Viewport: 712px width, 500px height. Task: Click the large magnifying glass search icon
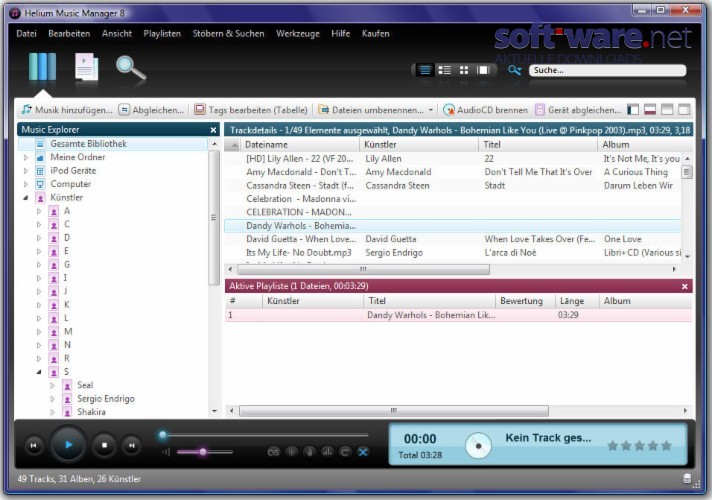click(x=131, y=68)
